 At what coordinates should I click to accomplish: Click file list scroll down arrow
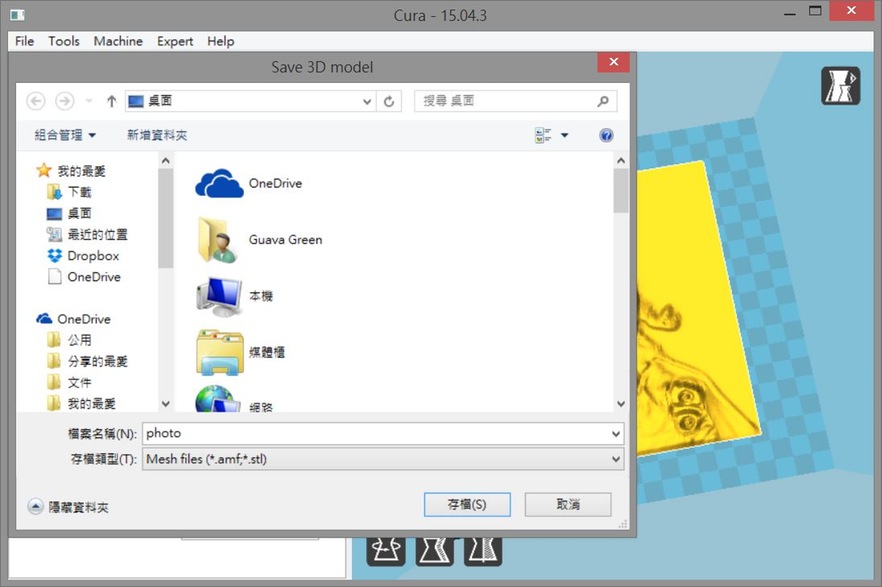pos(621,404)
